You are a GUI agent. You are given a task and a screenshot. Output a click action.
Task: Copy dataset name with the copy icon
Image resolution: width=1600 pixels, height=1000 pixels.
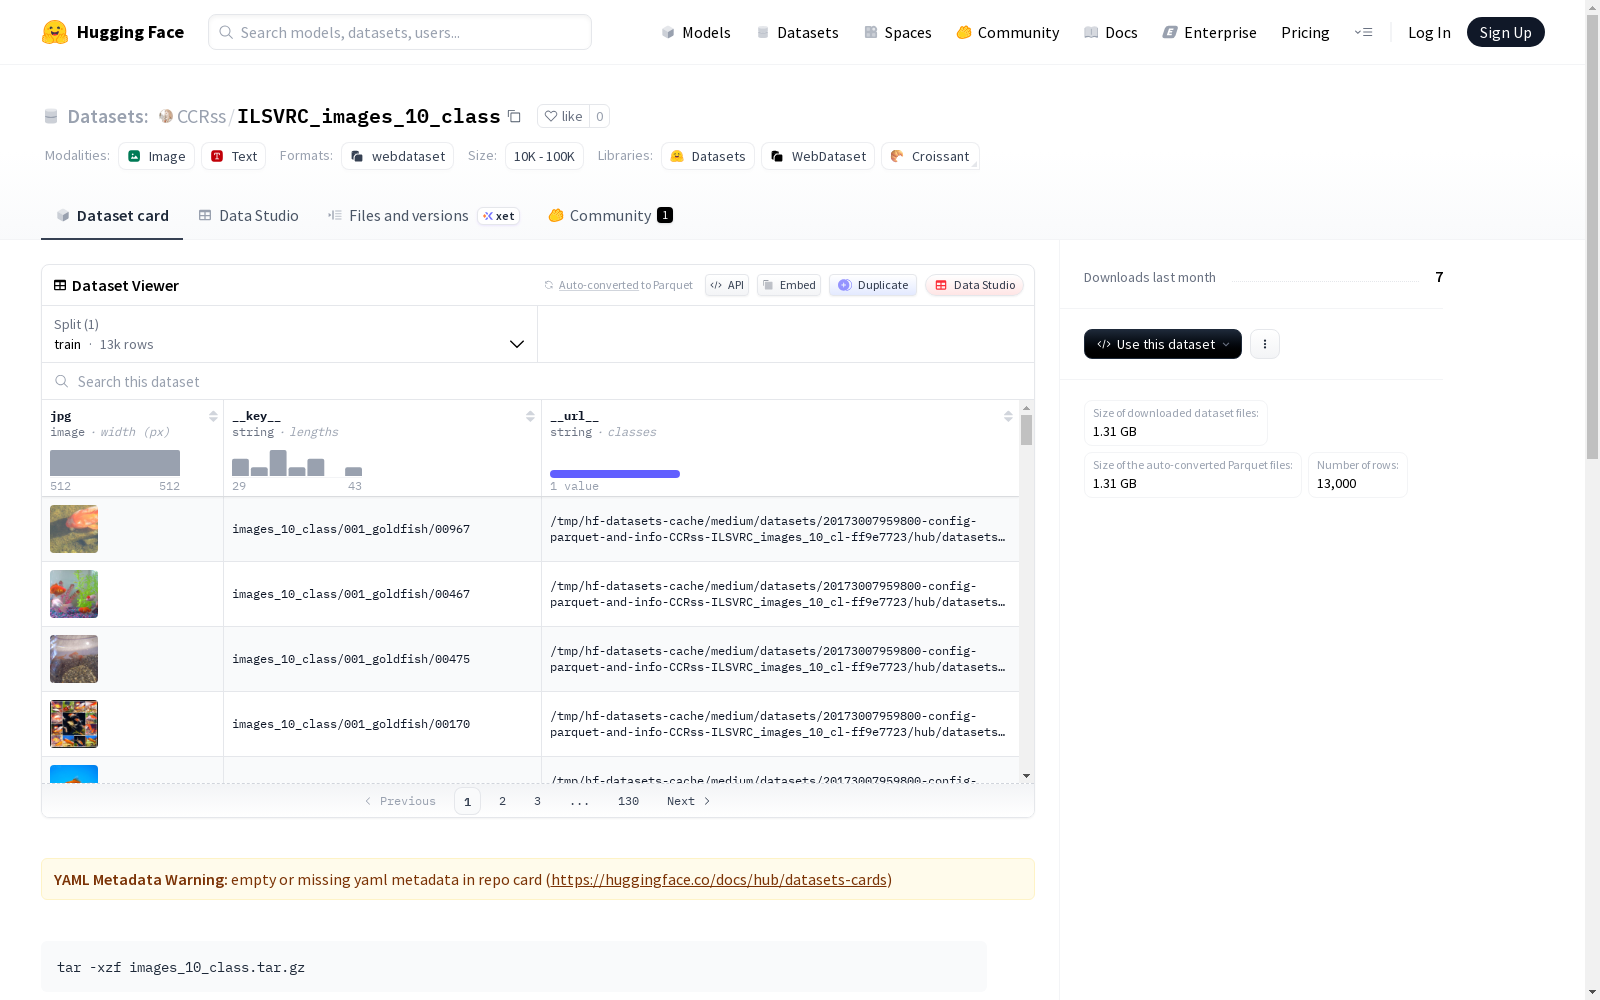coord(514,116)
